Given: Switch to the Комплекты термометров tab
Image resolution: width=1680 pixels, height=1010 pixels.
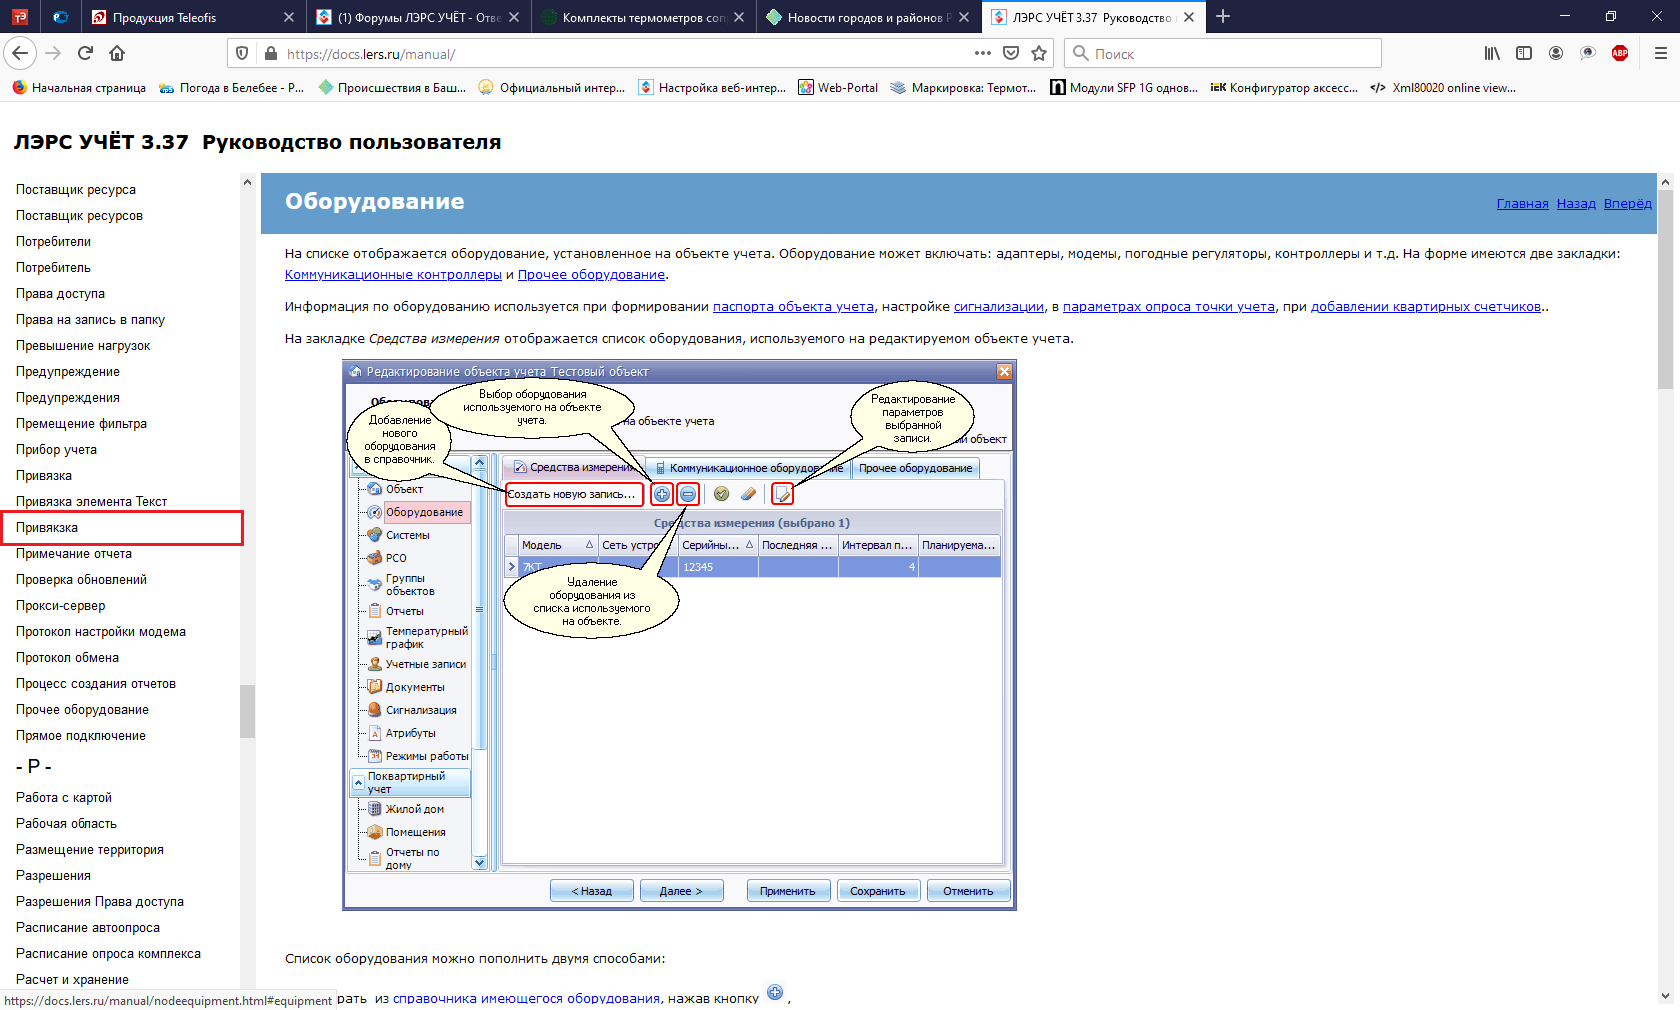Looking at the screenshot, I should click(x=643, y=17).
